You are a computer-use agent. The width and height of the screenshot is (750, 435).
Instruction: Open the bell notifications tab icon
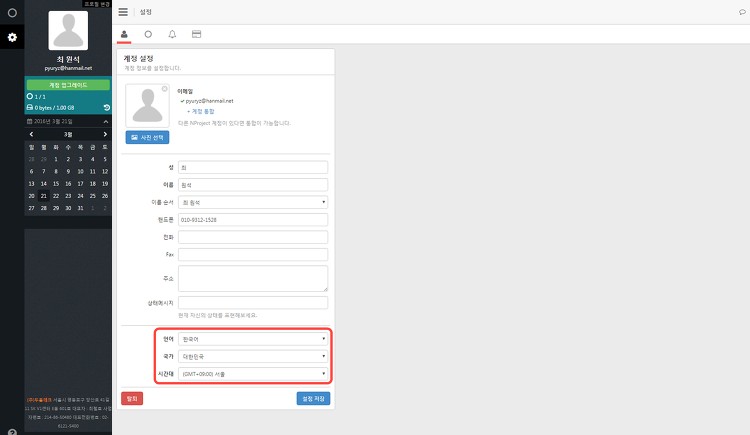pyautogui.click(x=172, y=34)
